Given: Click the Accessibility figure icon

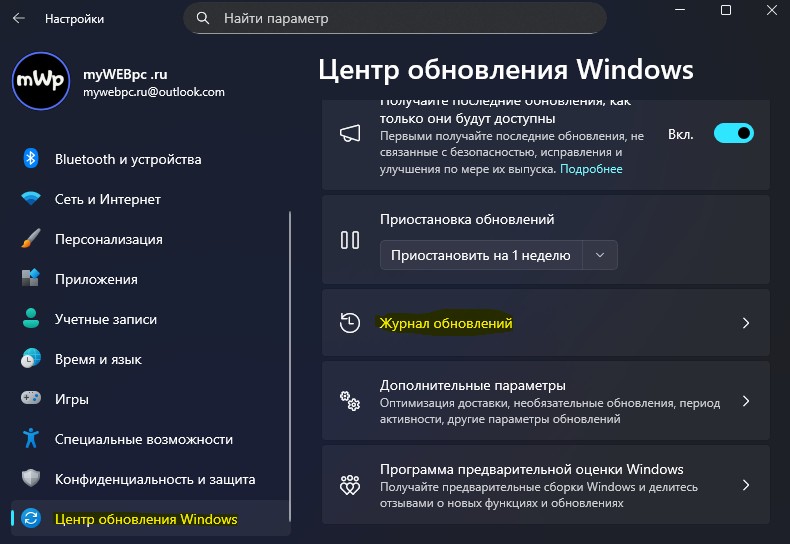Looking at the screenshot, I should point(31,438).
